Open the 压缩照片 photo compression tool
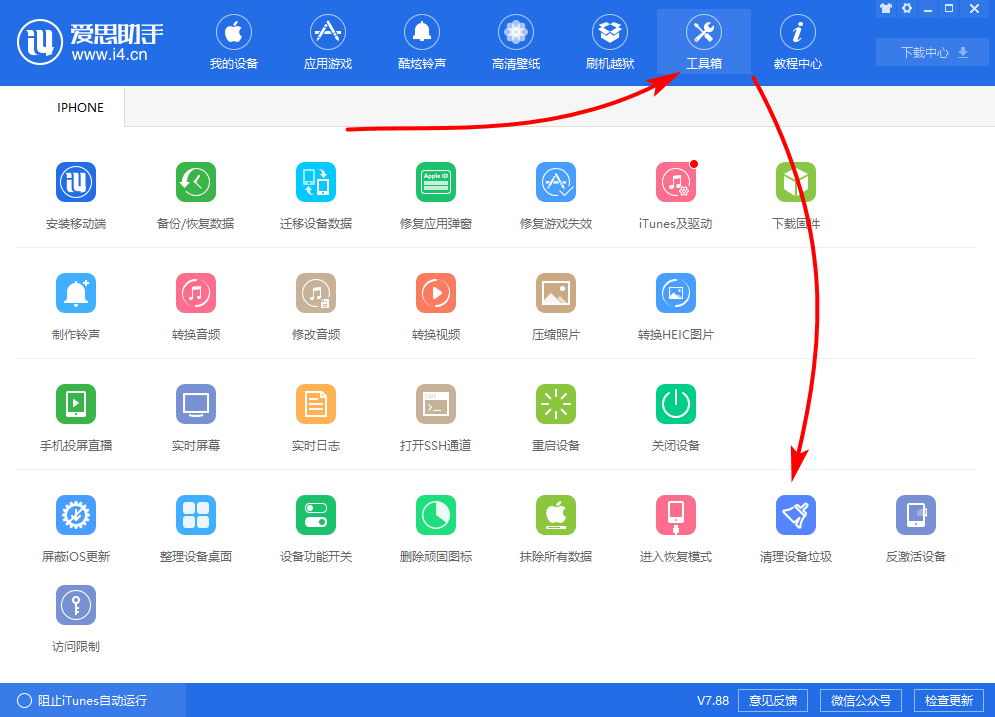 (555, 305)
